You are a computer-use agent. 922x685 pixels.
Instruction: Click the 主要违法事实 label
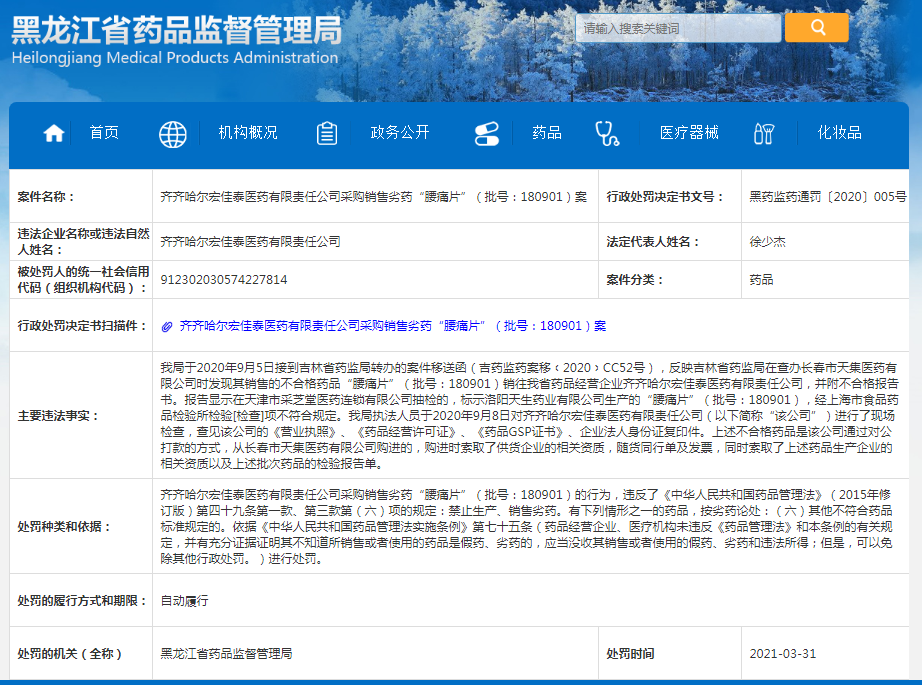[x=58, y=416]
